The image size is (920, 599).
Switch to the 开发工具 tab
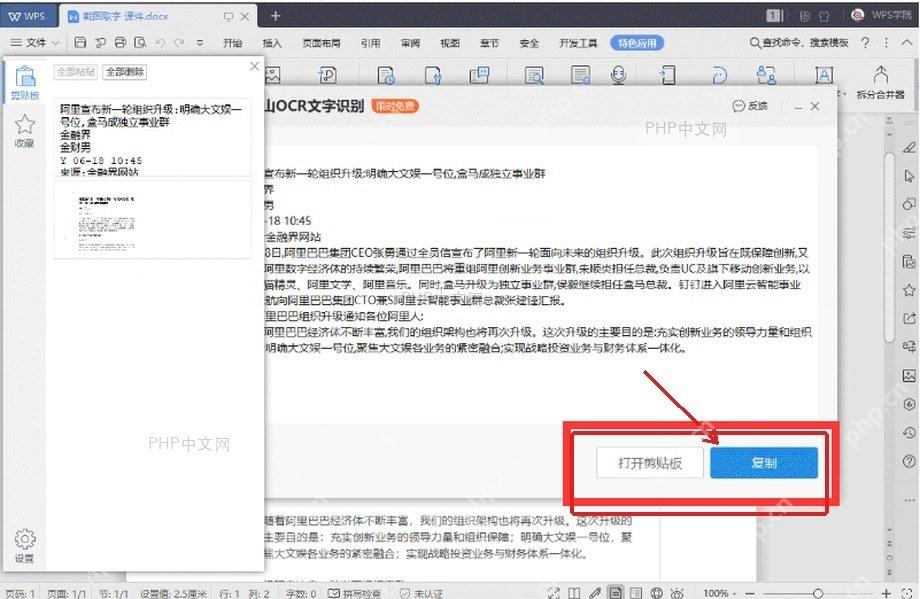click(x=578, y=43)
